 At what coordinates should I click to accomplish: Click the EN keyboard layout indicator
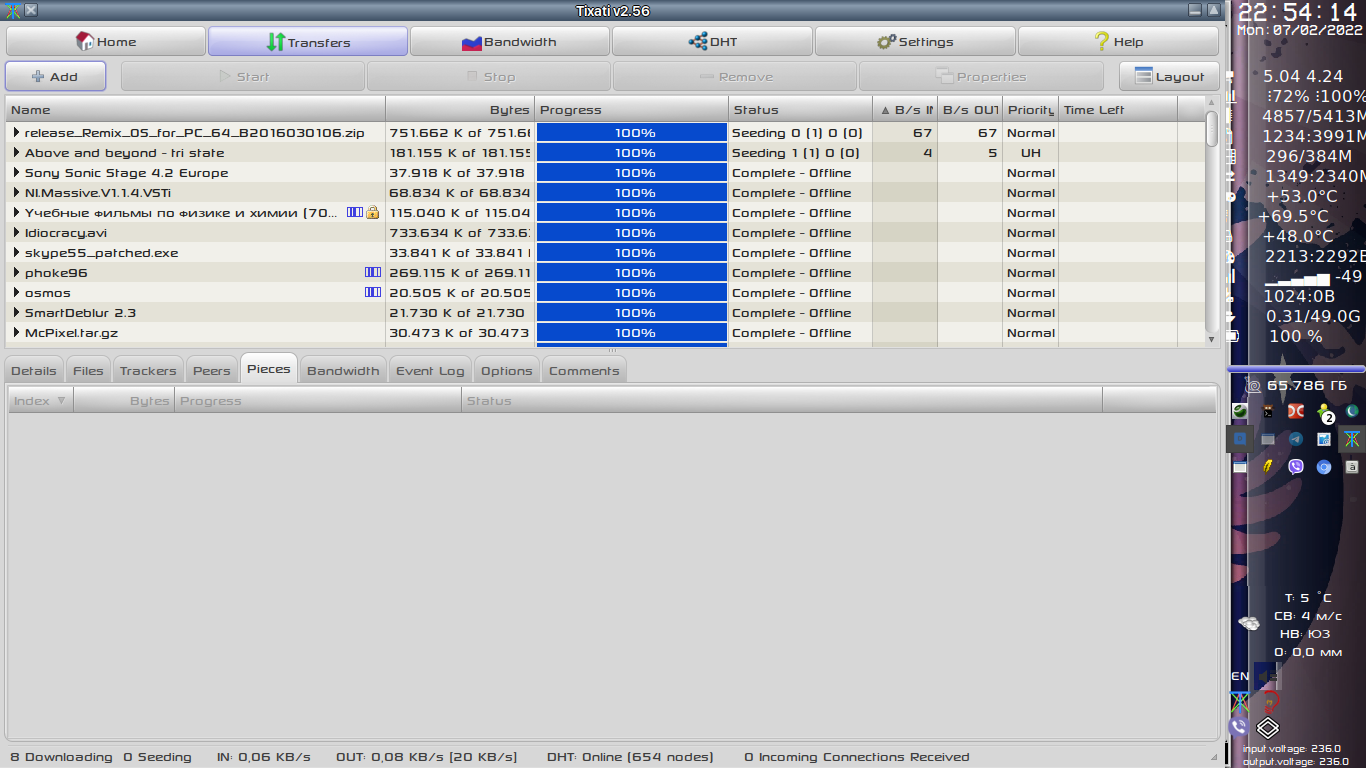1240,676
